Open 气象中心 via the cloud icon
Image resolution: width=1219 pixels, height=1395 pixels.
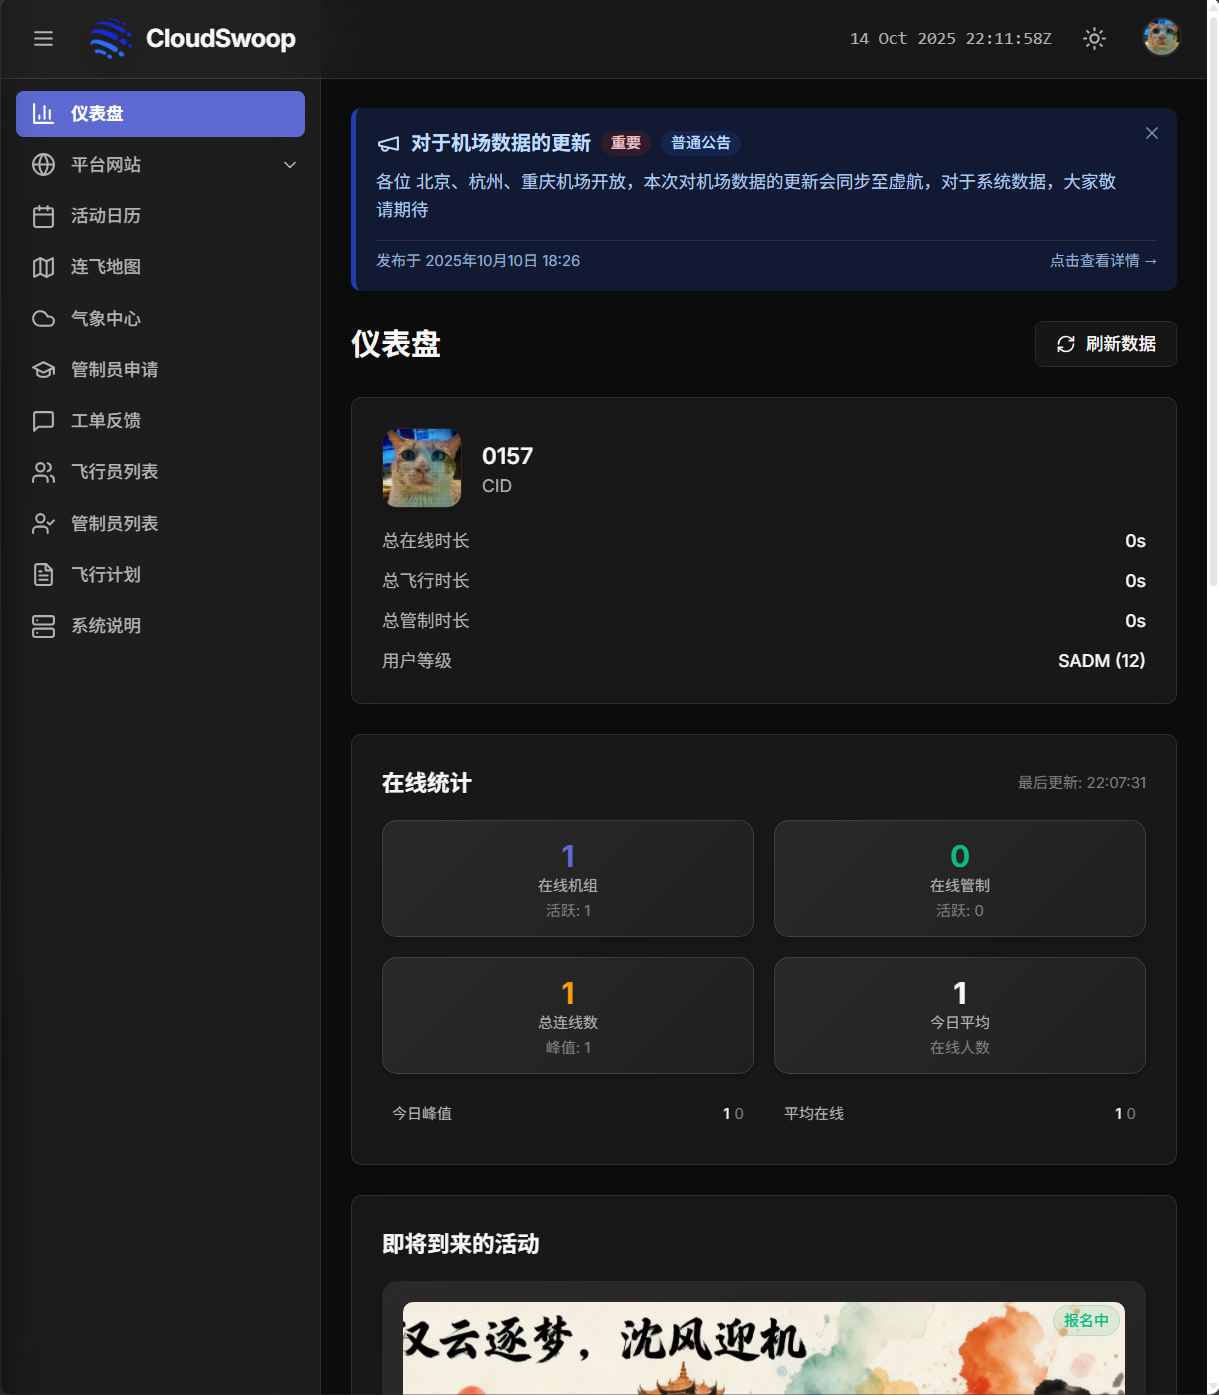(43, 318)
